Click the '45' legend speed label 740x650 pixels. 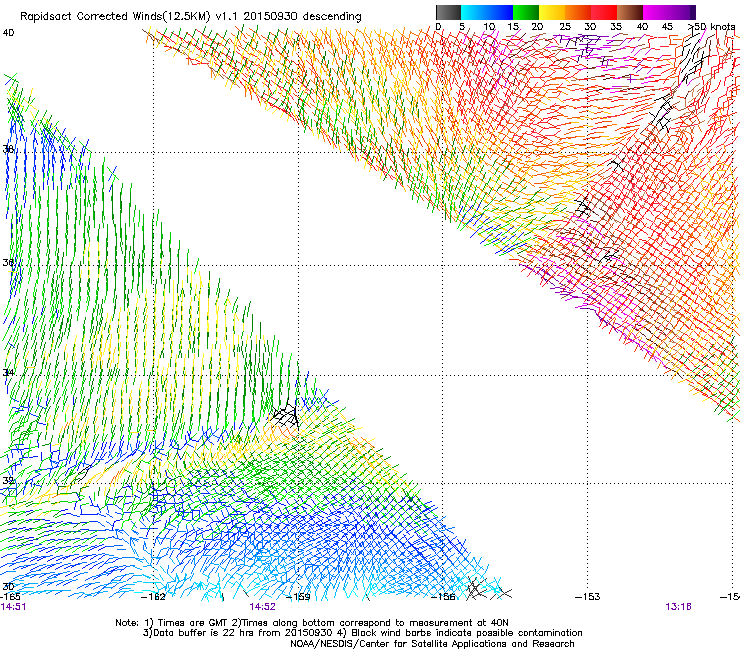(667, 27)
